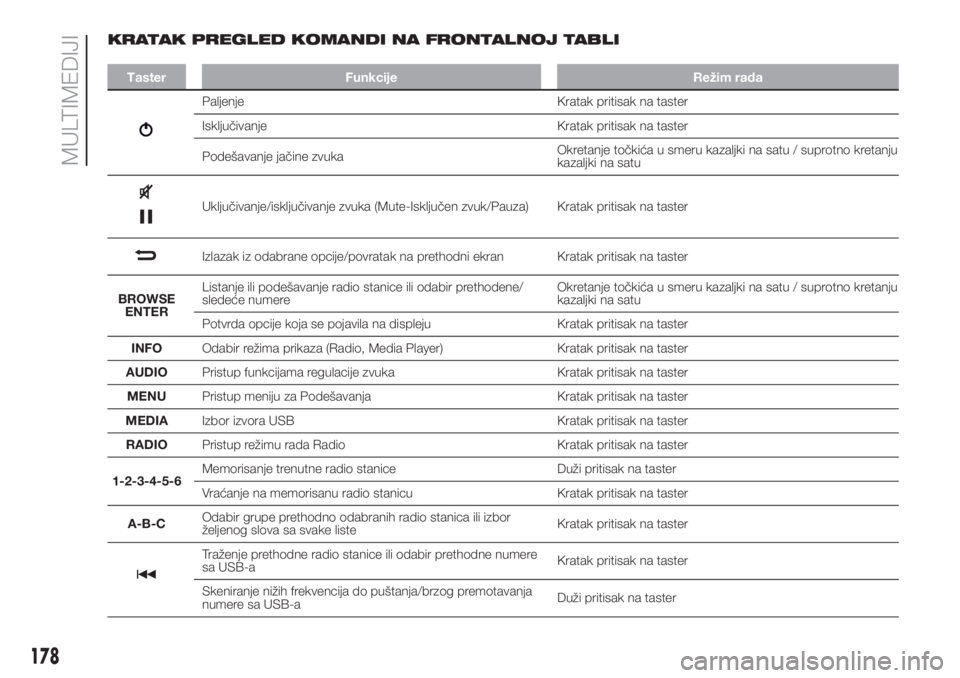This screenshot has height=678, width=960.
Task: Click the back arrow icon
Action: 146,255
